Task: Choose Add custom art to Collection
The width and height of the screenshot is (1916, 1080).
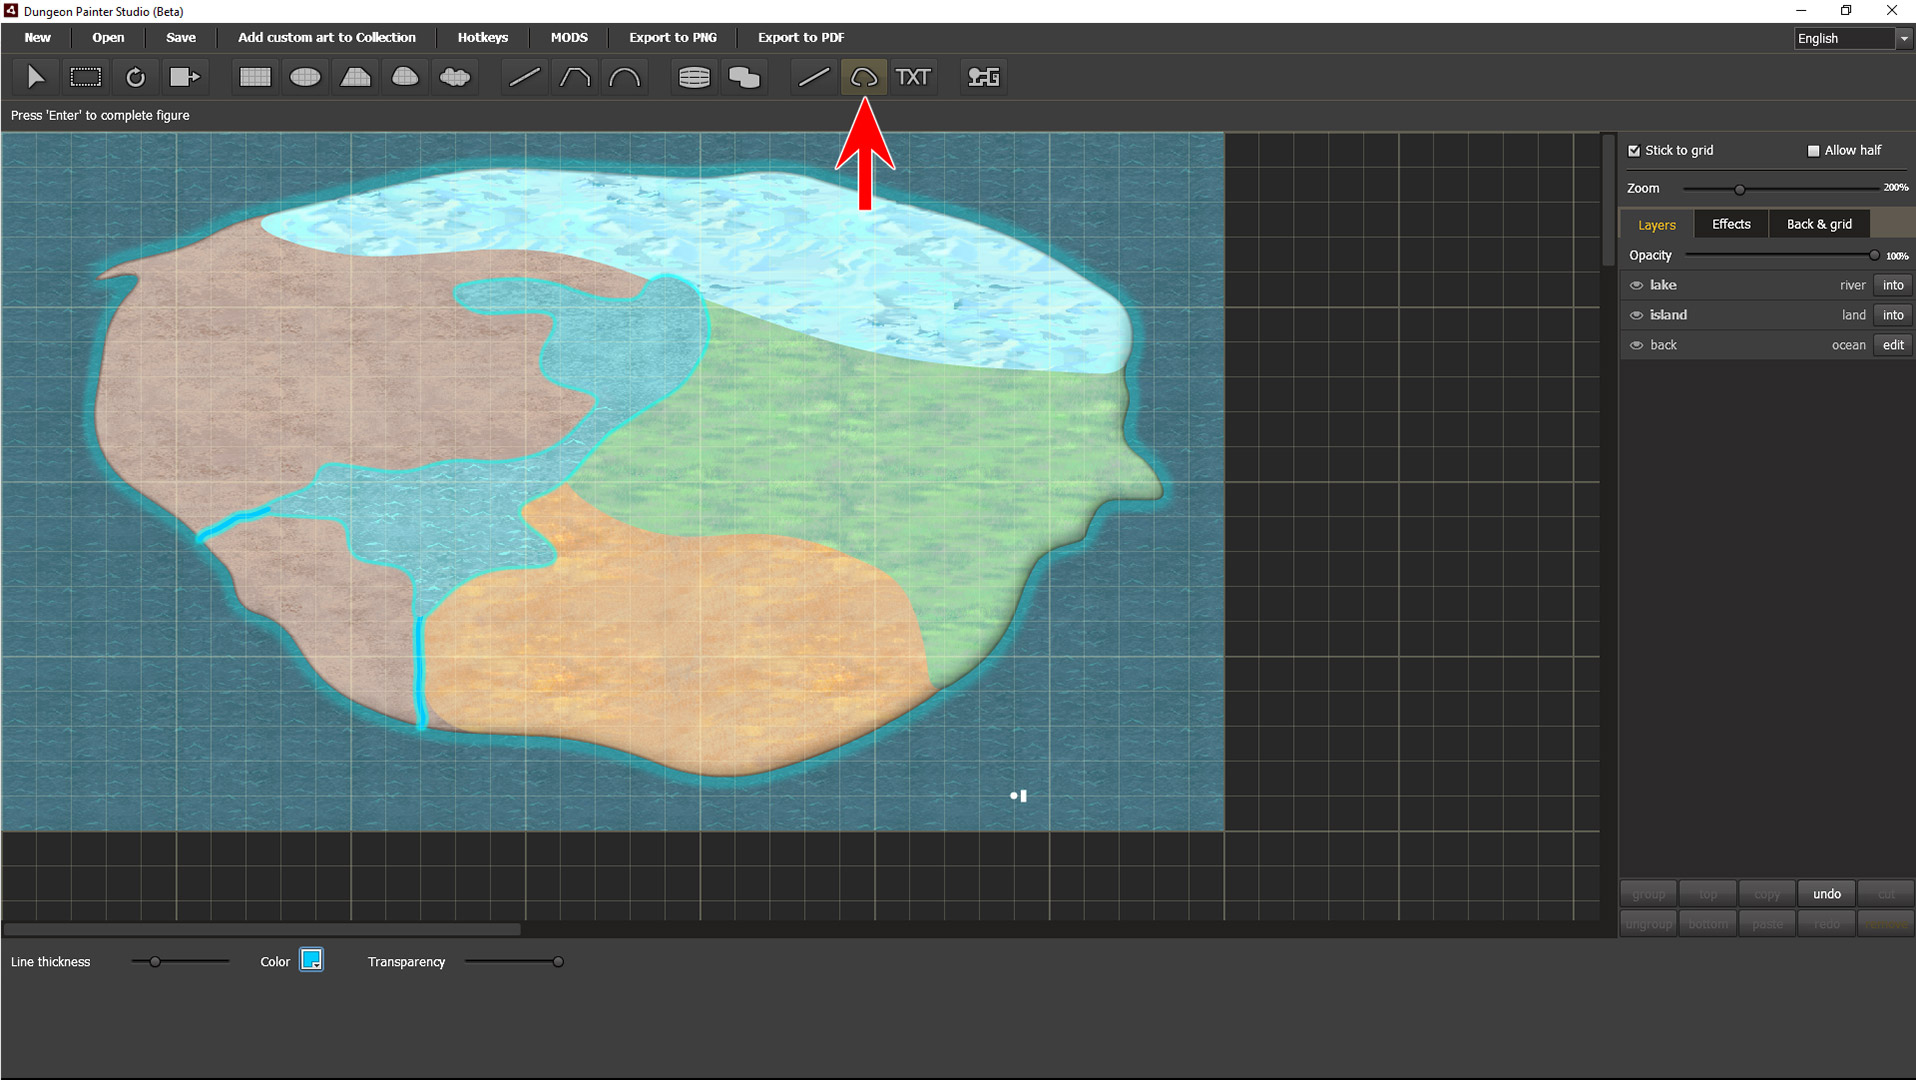Action: pos(327,37)
